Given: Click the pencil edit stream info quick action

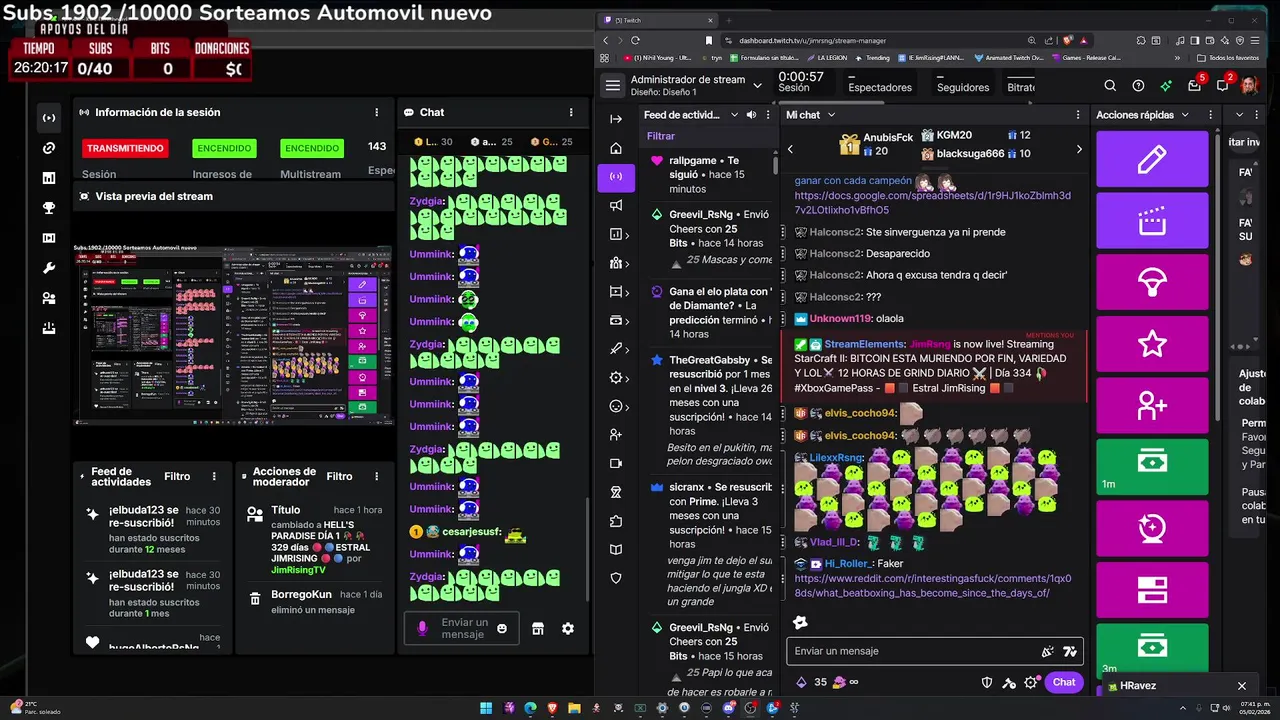Looking at the screenshot, I should (1152, 159).
